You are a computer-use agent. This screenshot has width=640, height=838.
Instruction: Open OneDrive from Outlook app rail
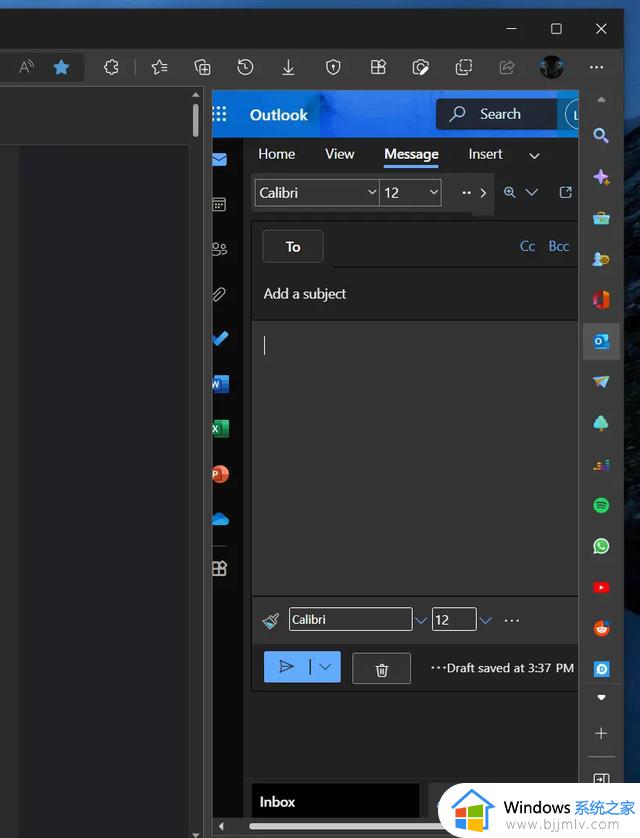coord(220,519)
